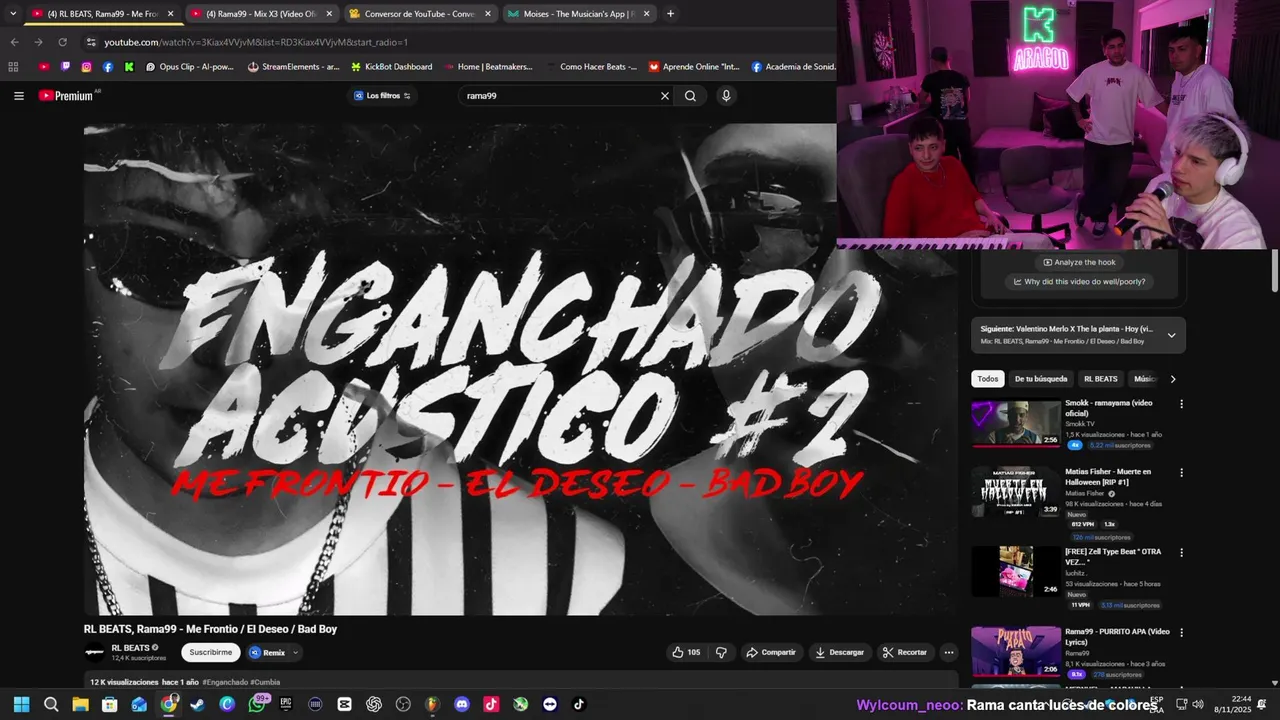1280x720 pixels.
Task: Open FL Studio from the taskbar
Action: pyautogui.click(x=433, y=704)
